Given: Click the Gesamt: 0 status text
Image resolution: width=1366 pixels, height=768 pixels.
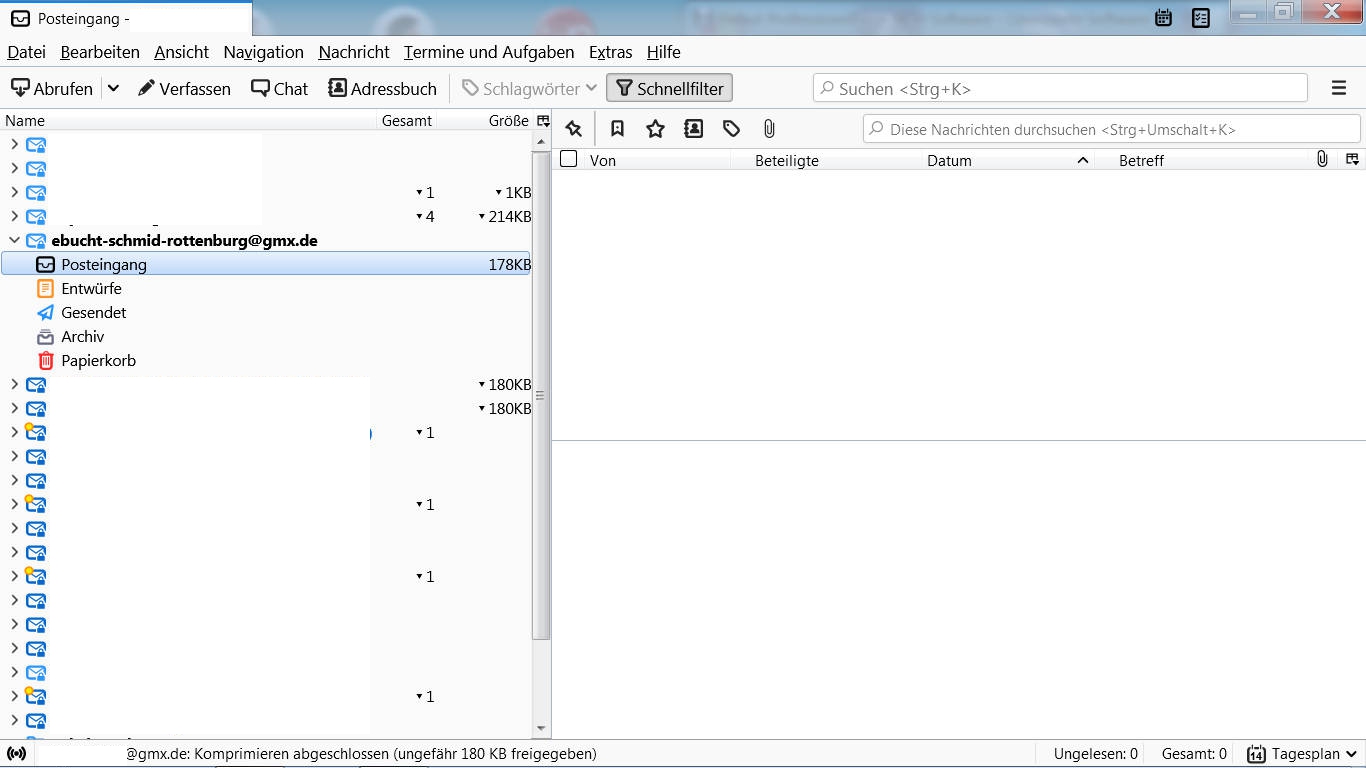Looking at the screenshot, I should [x=1194, y=754].
